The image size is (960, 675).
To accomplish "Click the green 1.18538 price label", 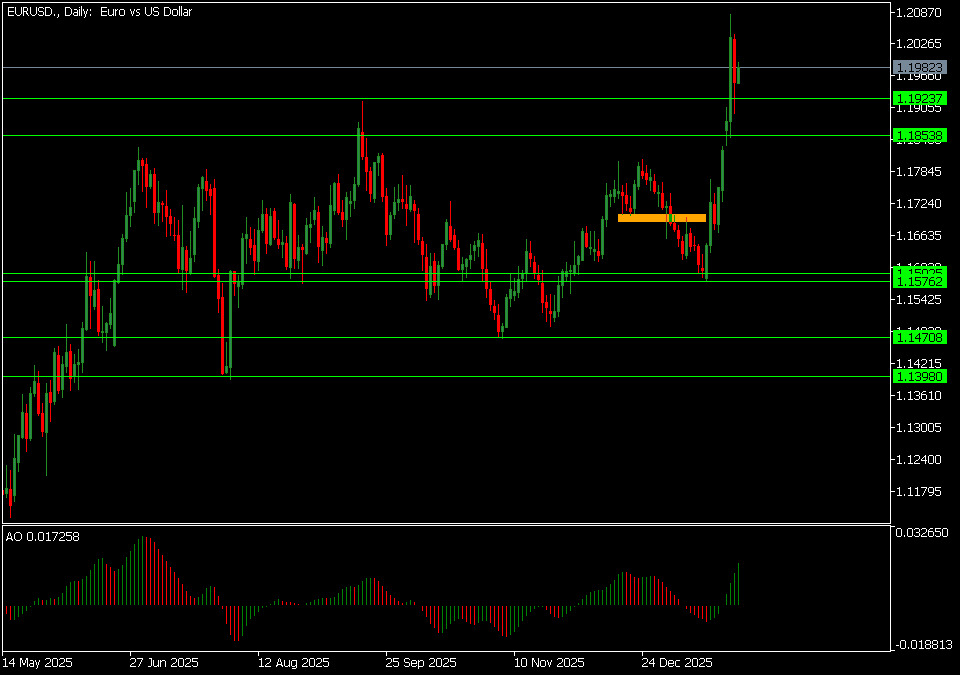I will coord(919,135).
